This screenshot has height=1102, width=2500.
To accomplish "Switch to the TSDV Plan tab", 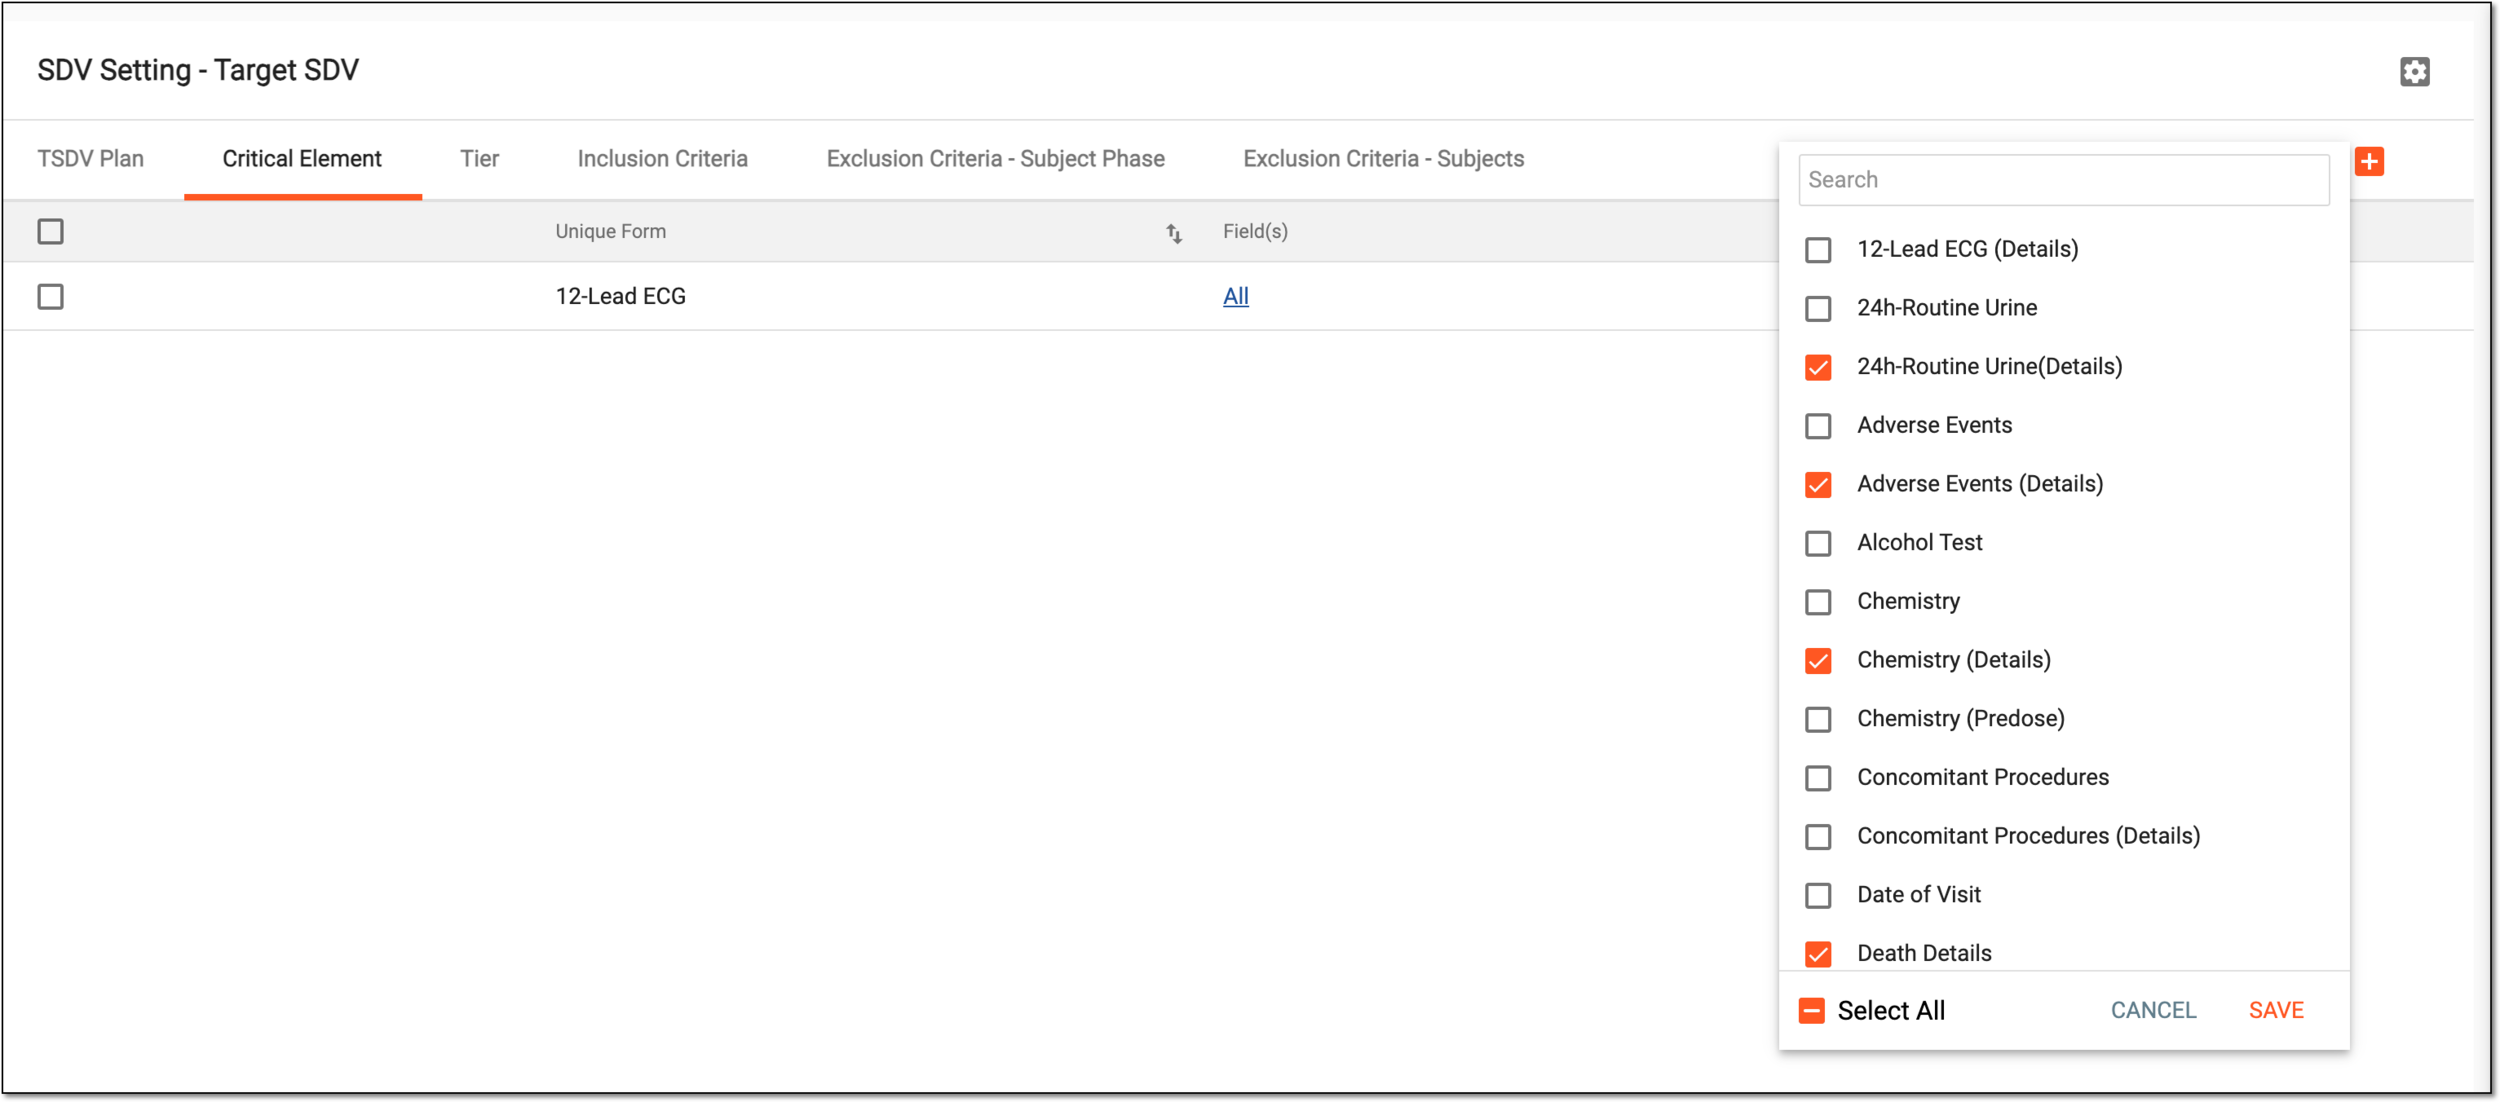I will 91,159.
